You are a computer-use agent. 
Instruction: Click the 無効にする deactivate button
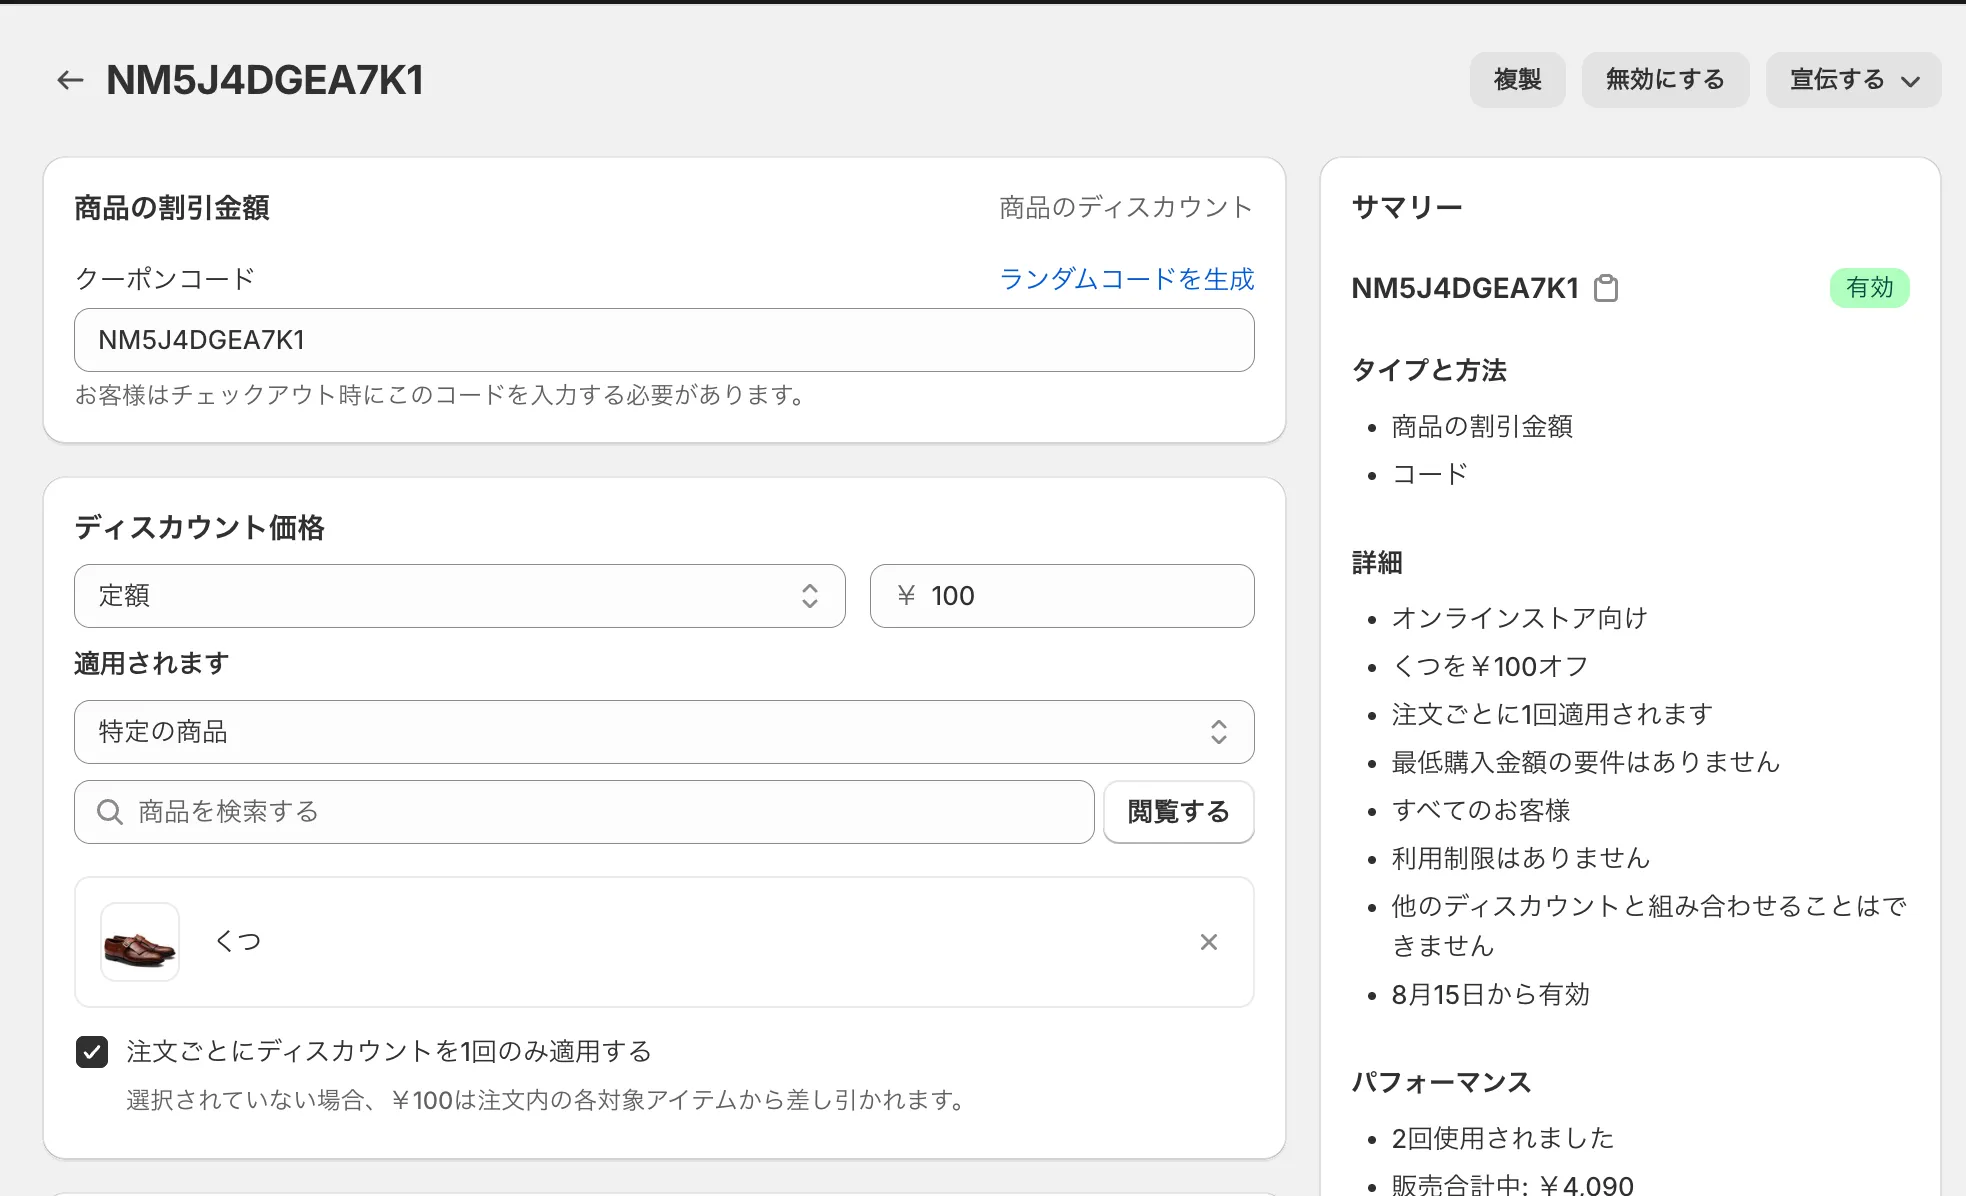pos(1665,80)
